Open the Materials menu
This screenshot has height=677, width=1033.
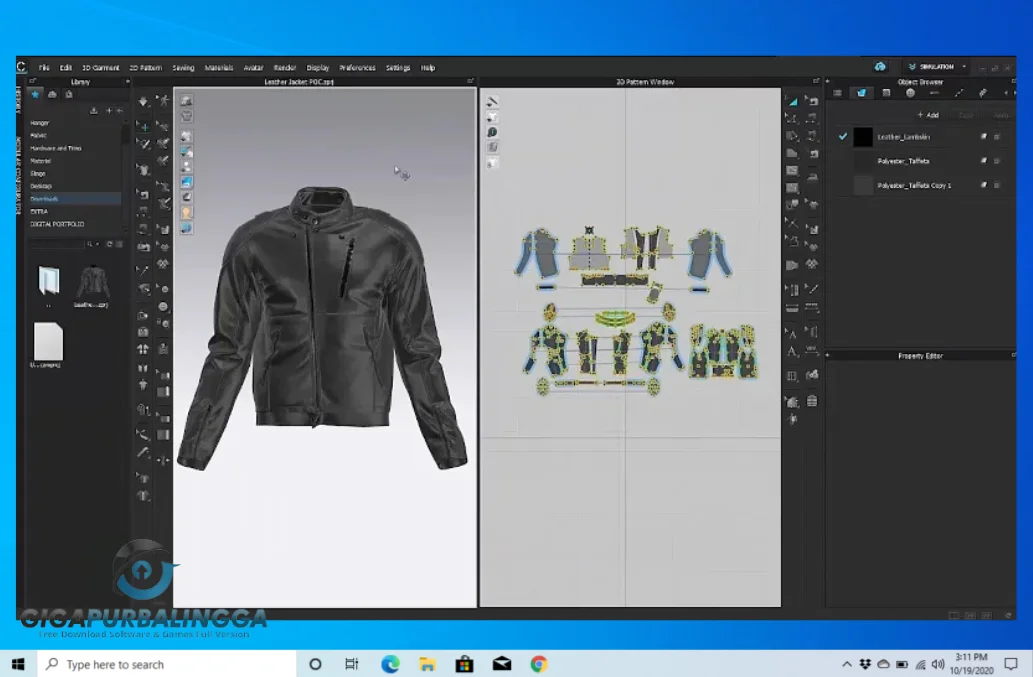[x=218, y=68]
